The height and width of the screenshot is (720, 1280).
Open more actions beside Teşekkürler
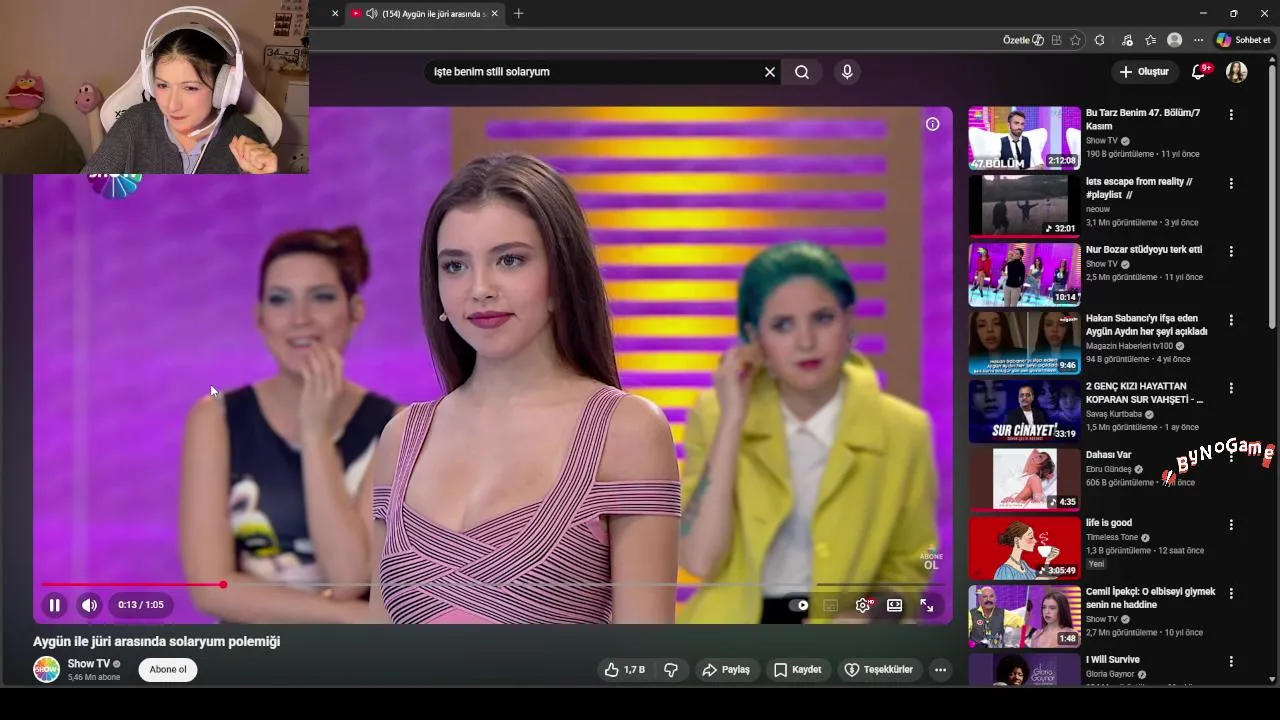(x=940, y=670)
